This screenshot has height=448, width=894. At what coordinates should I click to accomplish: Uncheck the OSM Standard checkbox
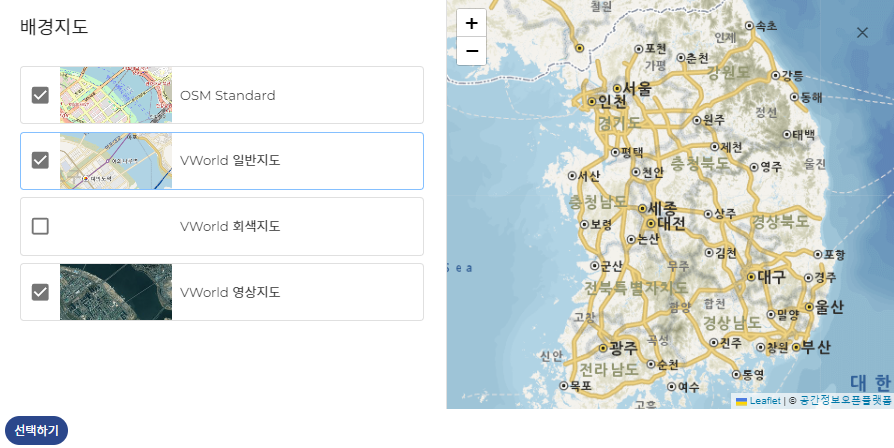point(40,95)
